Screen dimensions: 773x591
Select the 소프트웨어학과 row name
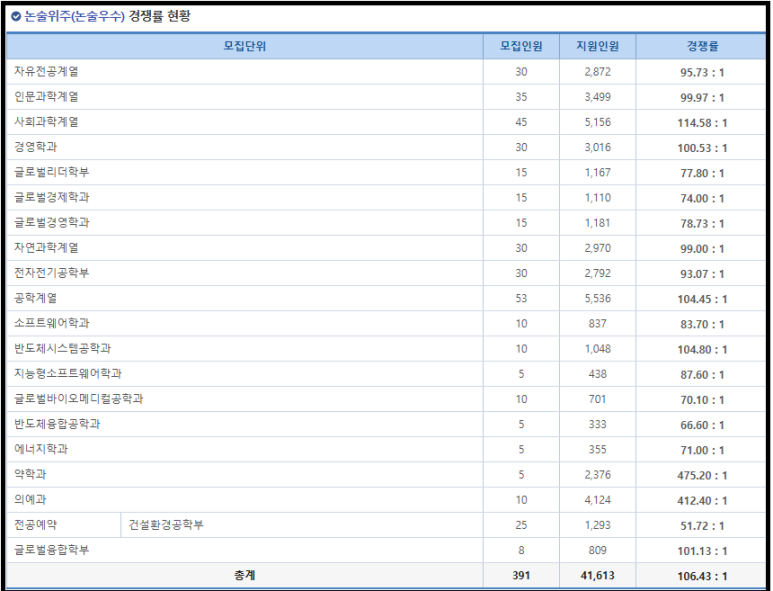click(51, 323)
